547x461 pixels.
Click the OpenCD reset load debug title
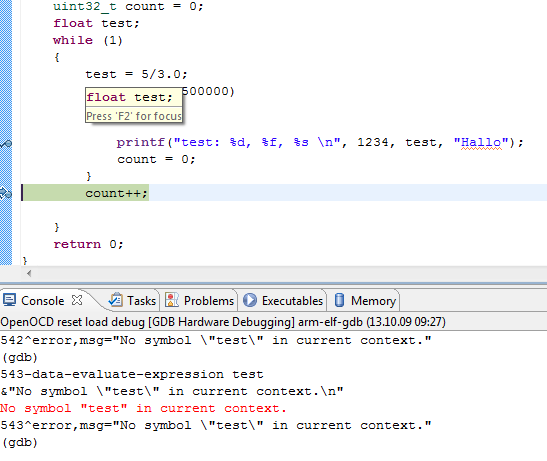(x=223, y=322)
